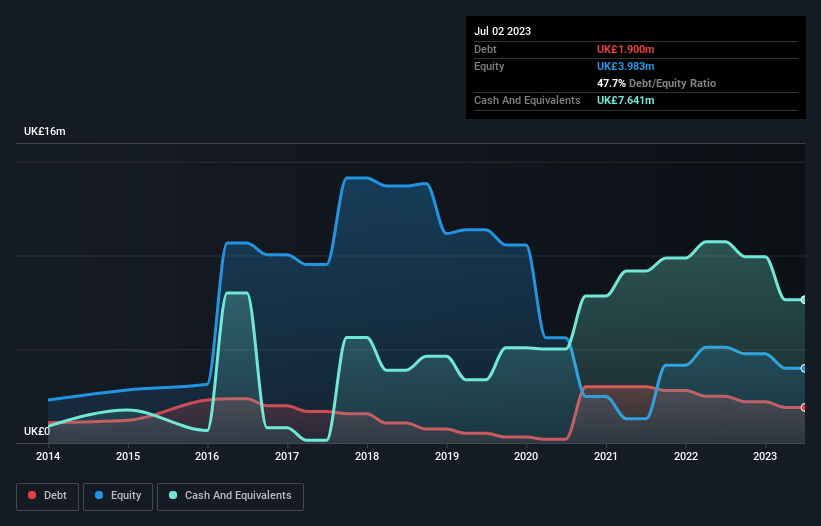Click Cash And Equivalents label in tooltip
This screenshot has width=821, height=526.
click(527, 100)
